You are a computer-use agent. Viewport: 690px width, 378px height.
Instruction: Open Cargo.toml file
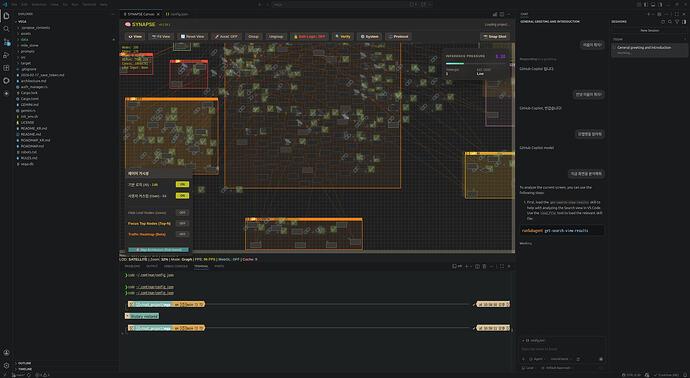29,99
